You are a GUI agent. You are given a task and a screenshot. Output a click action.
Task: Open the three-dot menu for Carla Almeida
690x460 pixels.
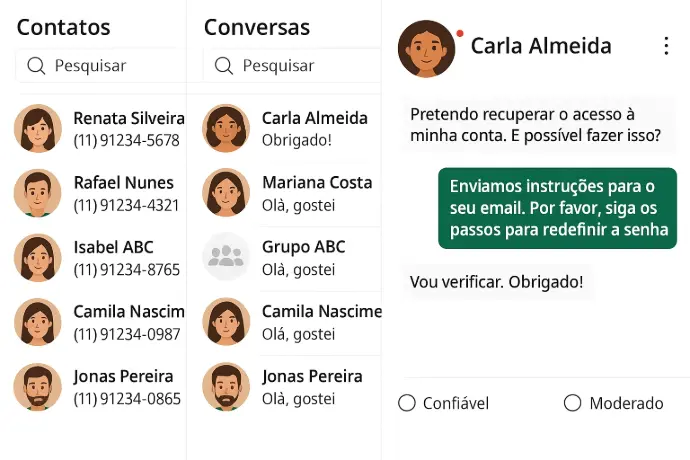(x=666, y=46)
